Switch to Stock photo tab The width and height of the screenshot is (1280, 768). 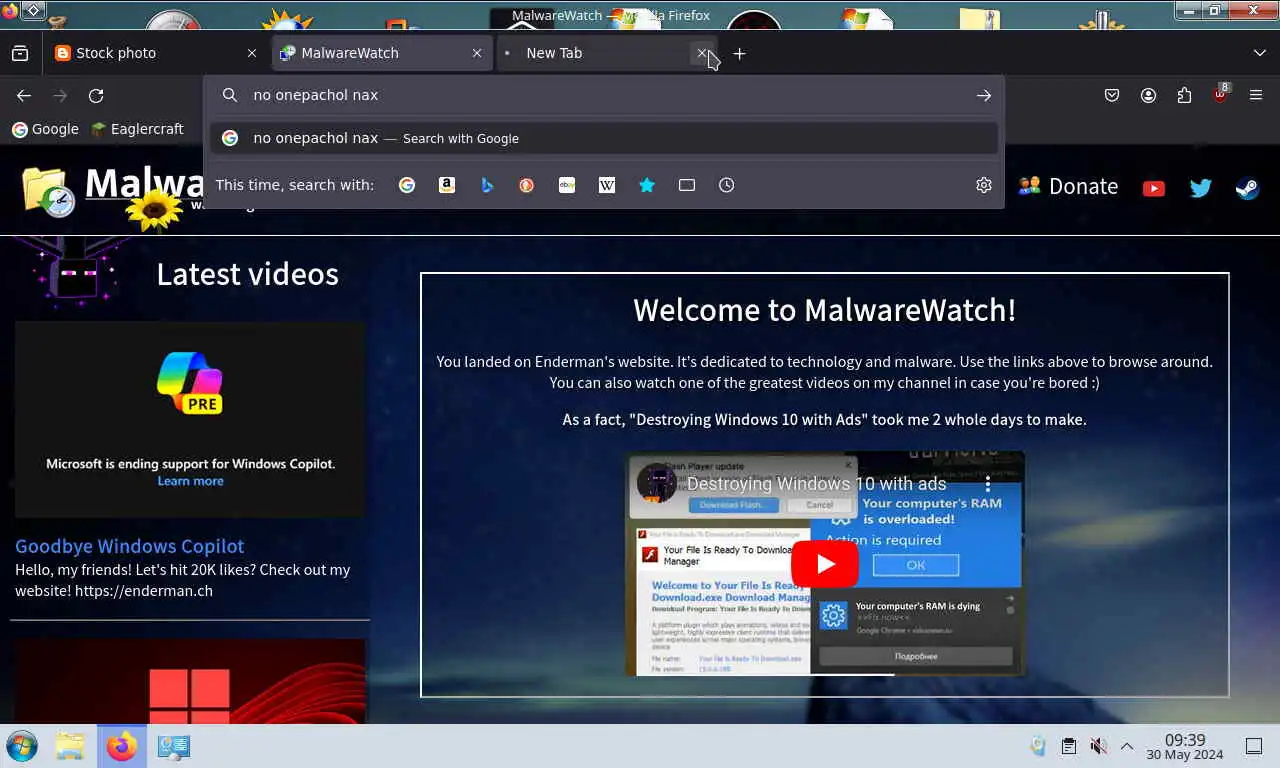tap(155, 53)
